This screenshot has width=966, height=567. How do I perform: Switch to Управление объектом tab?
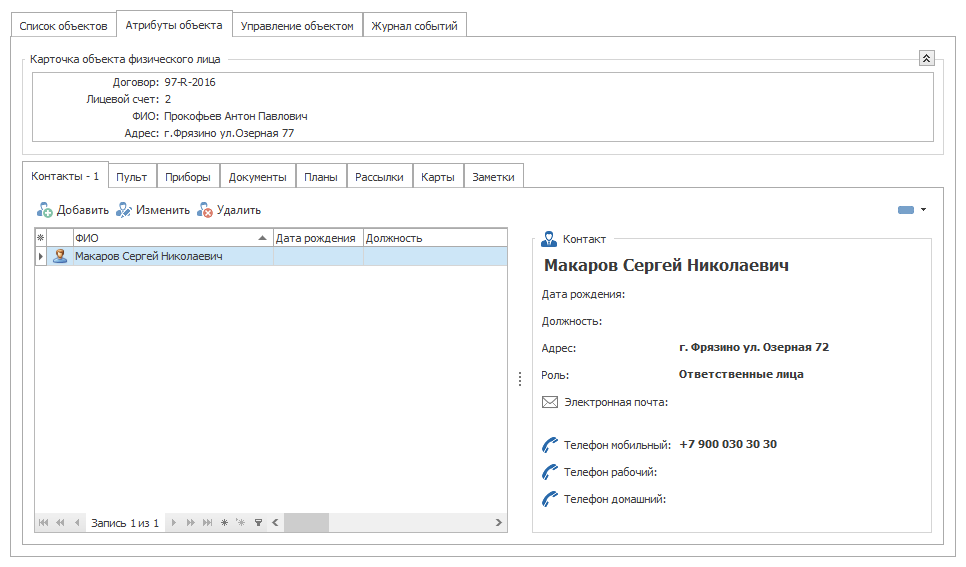(x=297, y=26)
